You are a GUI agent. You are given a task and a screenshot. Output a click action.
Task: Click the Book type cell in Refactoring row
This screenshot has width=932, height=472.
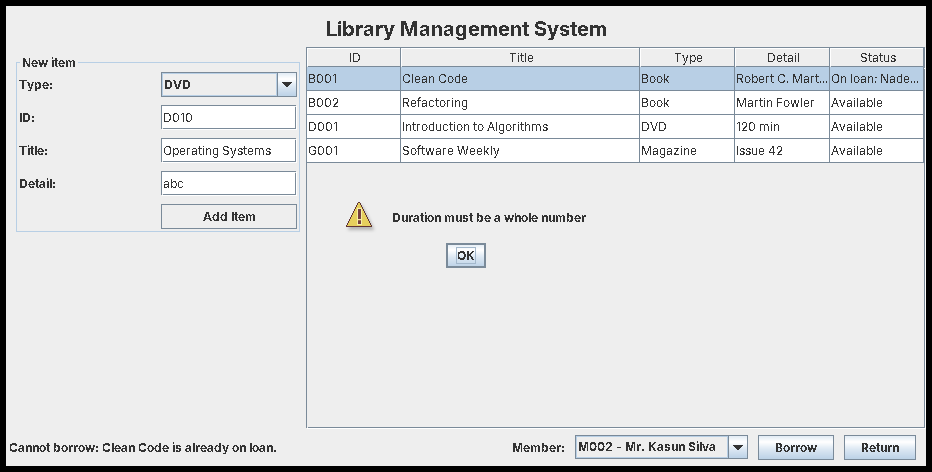click(687, 102)
